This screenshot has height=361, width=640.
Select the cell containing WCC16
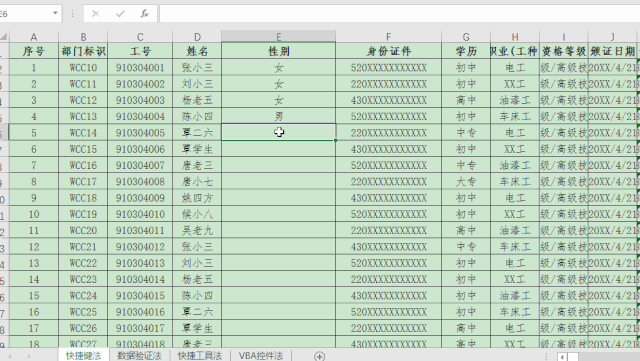[x=83, y=165]
